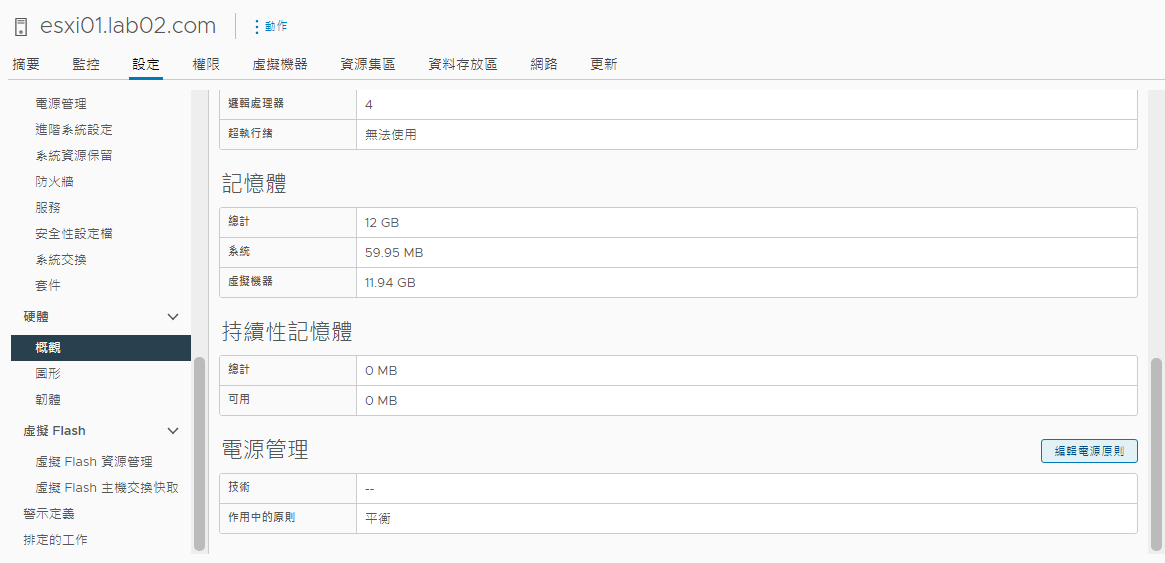Open 圖形 under hardware
The image size is (1165, 563).
[x=48, y=374]
